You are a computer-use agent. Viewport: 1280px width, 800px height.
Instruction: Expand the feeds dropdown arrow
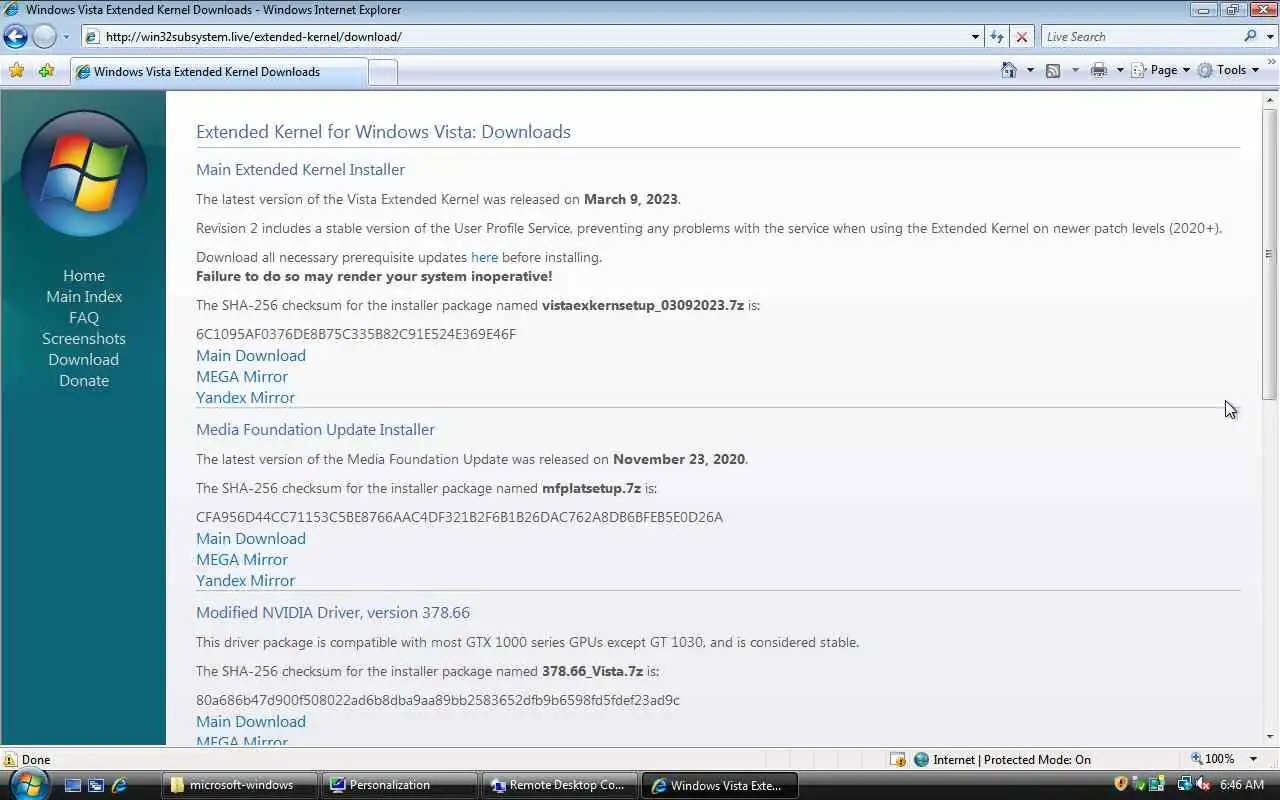click(x=1075, y=70)
